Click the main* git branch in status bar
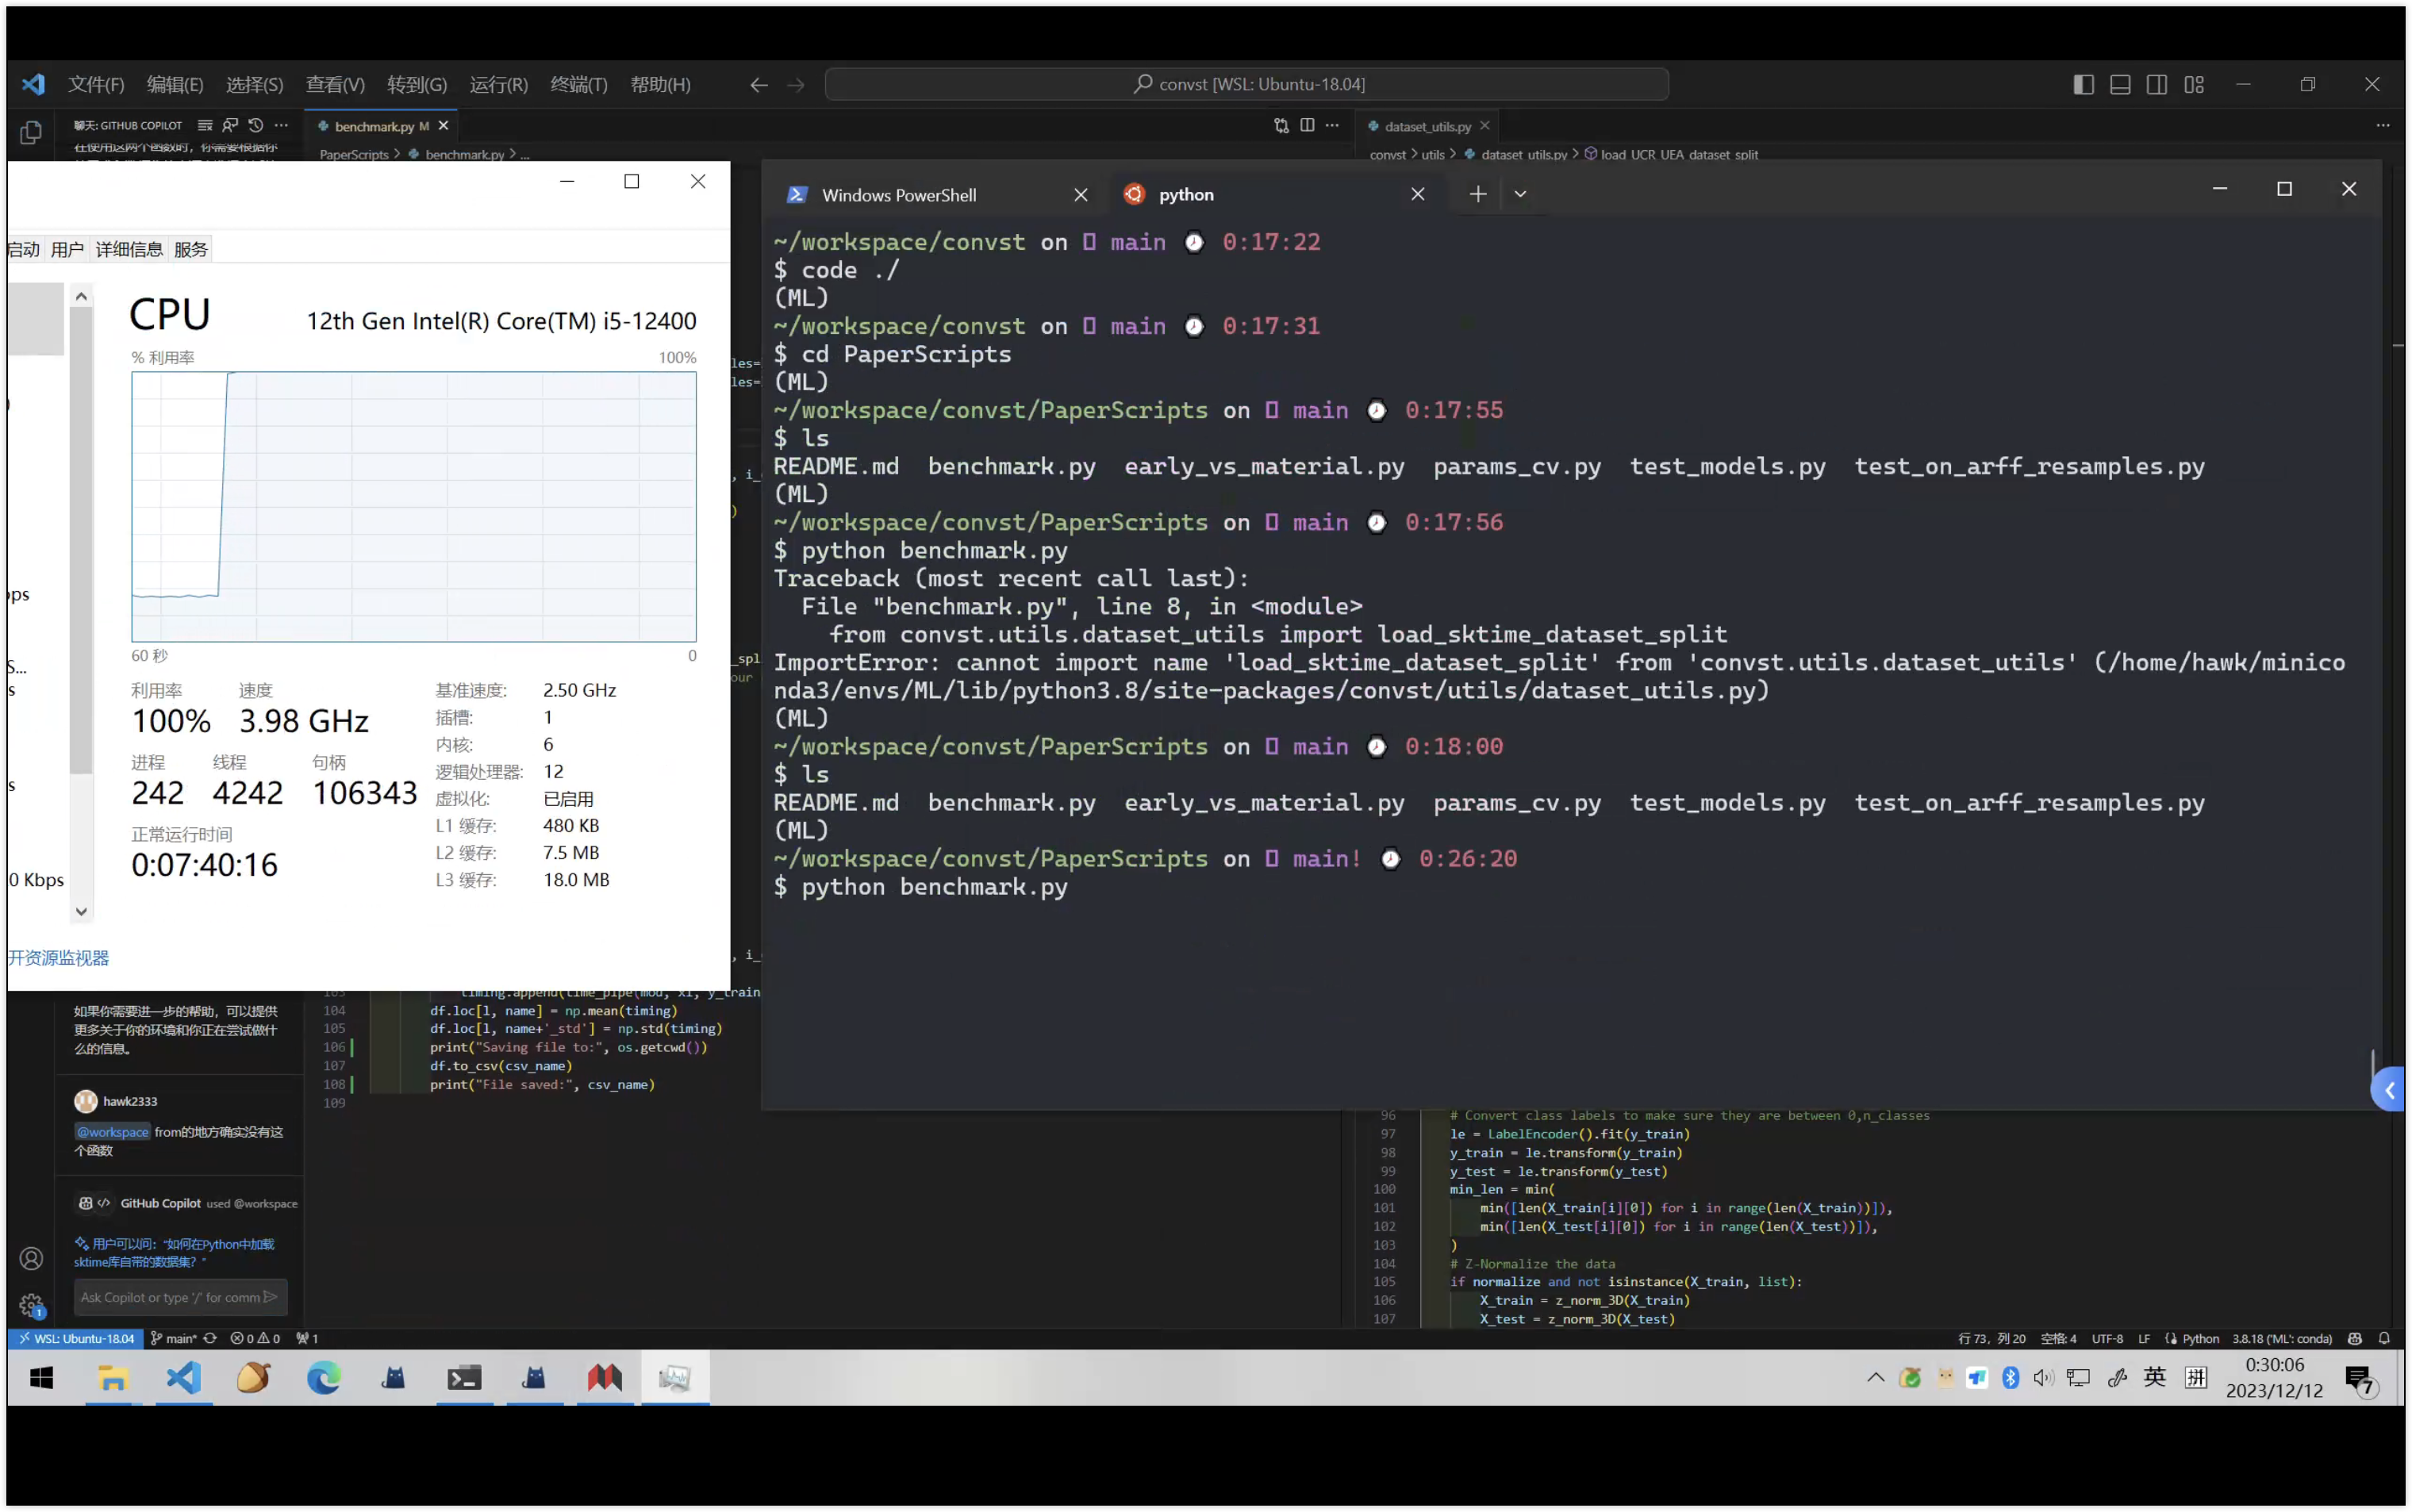The image size is (2412, 1512). [173, 1338]
